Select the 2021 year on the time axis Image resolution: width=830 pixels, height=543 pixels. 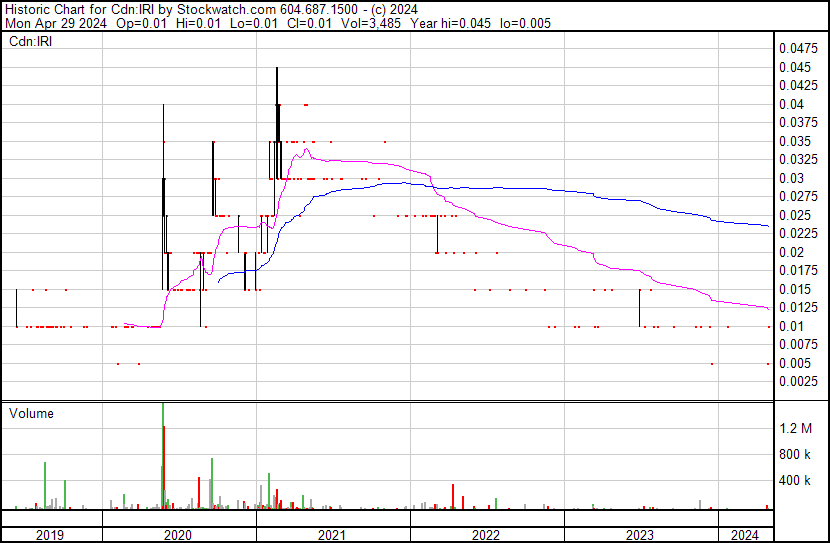point(332,535)
